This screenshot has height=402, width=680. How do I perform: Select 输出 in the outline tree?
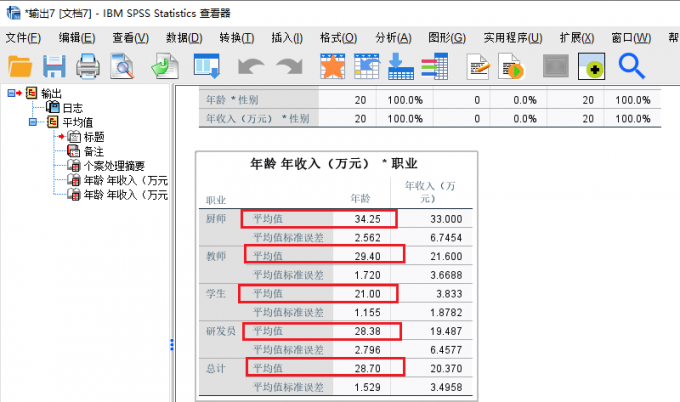(51, 93)
